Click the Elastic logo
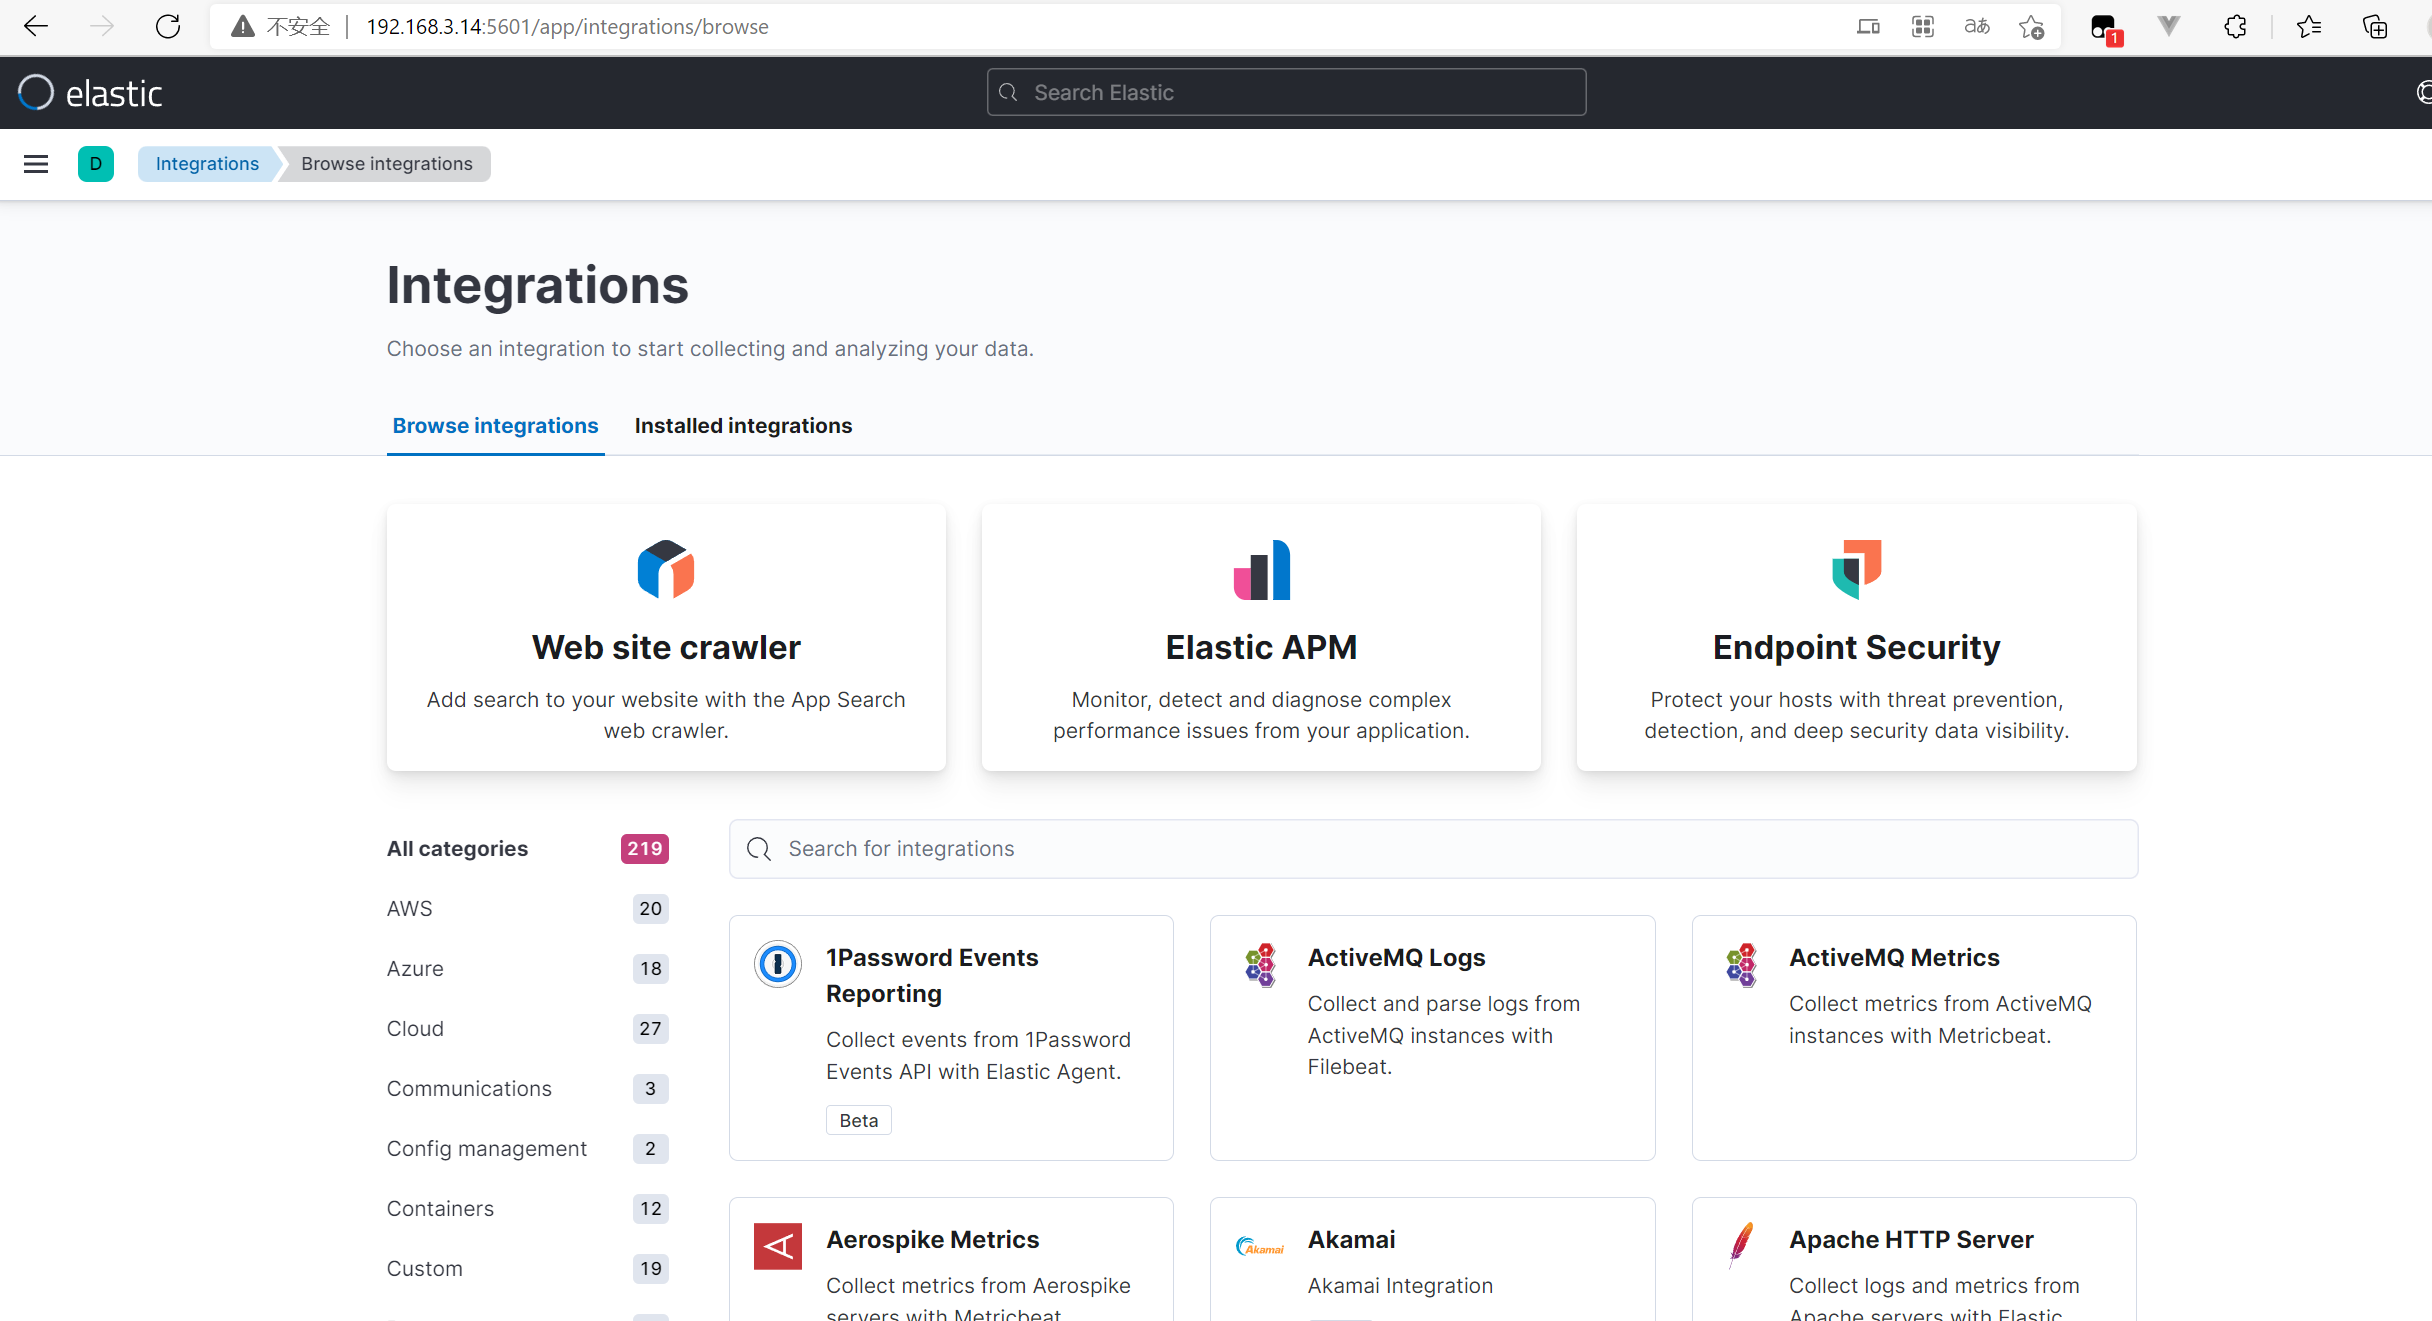The width and height of the screenshot is (2432, 1321). coord(90,93)
